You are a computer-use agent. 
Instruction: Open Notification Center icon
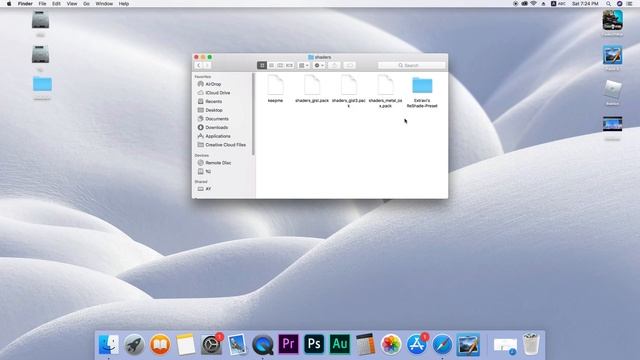(x=630, y=4)
